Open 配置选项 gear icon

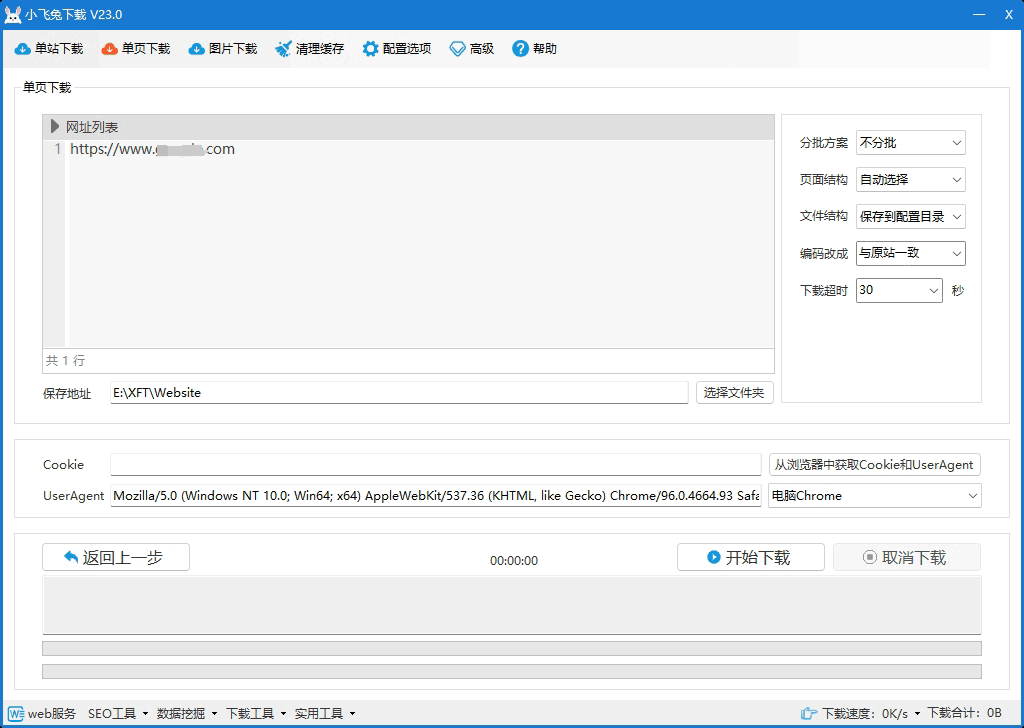pyautogui.click(x=371, y=49)
